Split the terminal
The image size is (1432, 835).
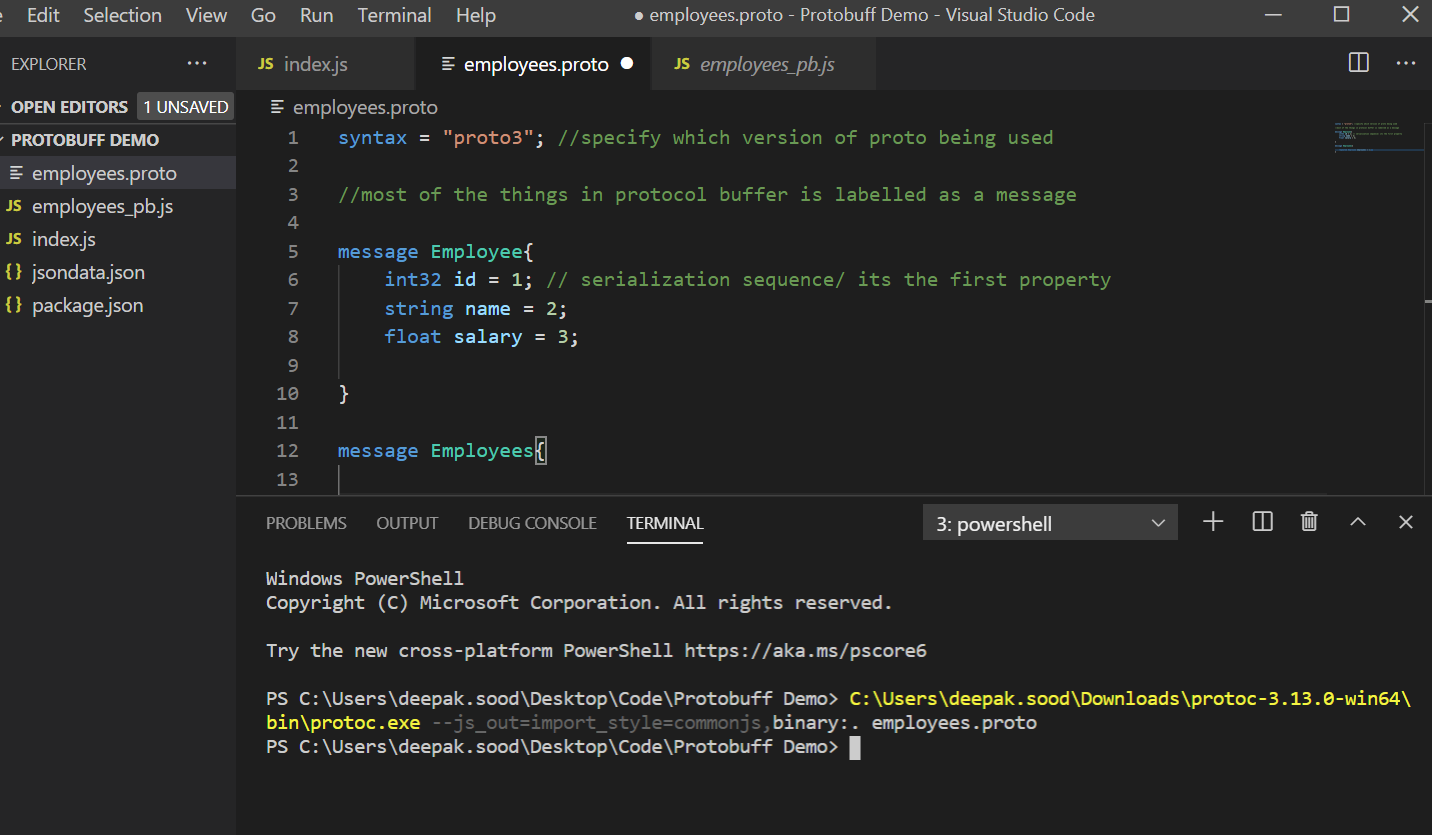tap(1262, 522)
